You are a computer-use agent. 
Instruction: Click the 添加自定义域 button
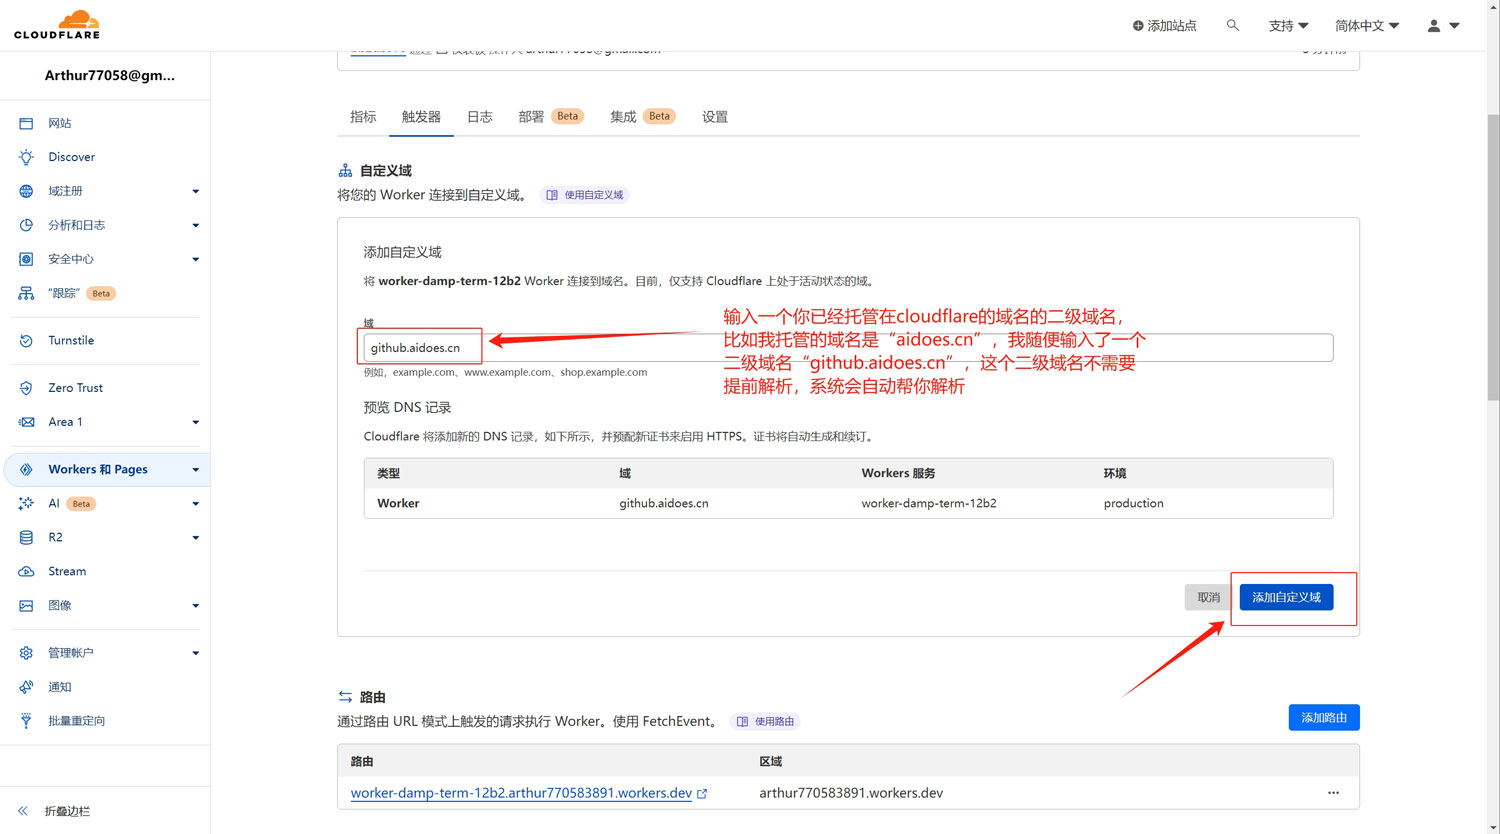click(x=1286, y=597)
